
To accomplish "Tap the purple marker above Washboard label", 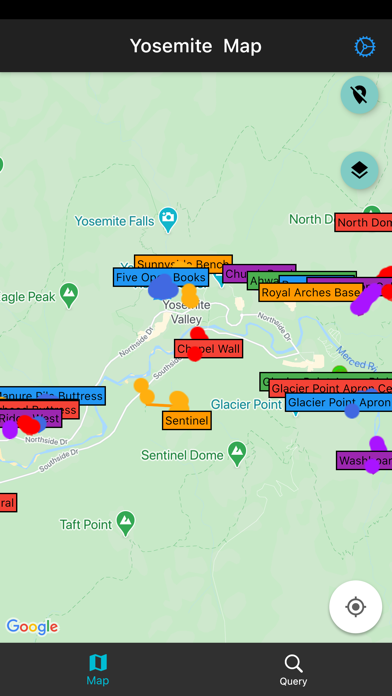I will 377,444.
